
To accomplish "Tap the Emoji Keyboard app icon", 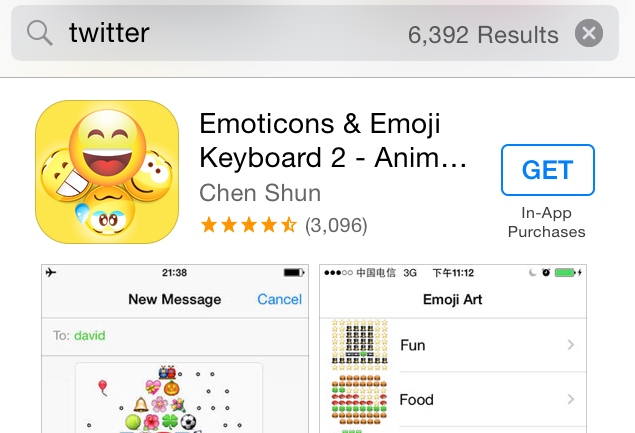I will tap(107, 172).
